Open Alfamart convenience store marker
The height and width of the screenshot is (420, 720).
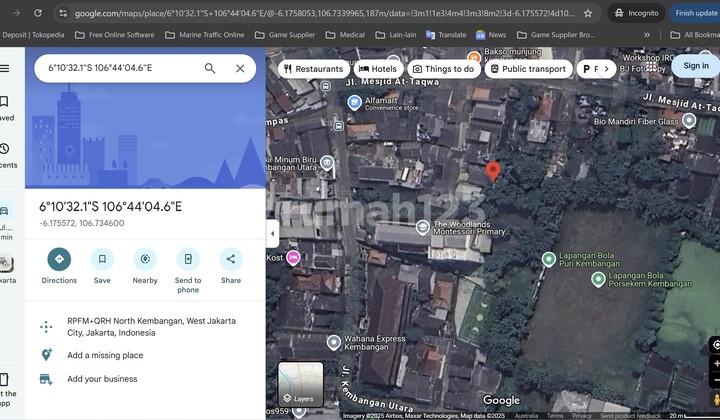[x=354, y=102]
